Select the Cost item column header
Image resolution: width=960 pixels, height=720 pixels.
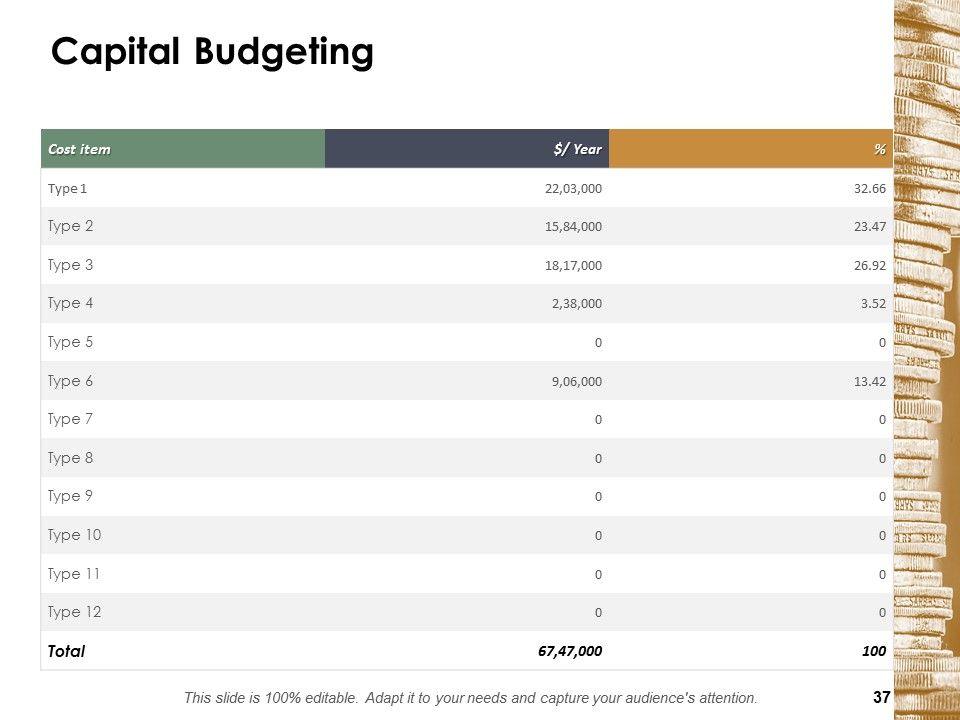[x=79, y=149]
